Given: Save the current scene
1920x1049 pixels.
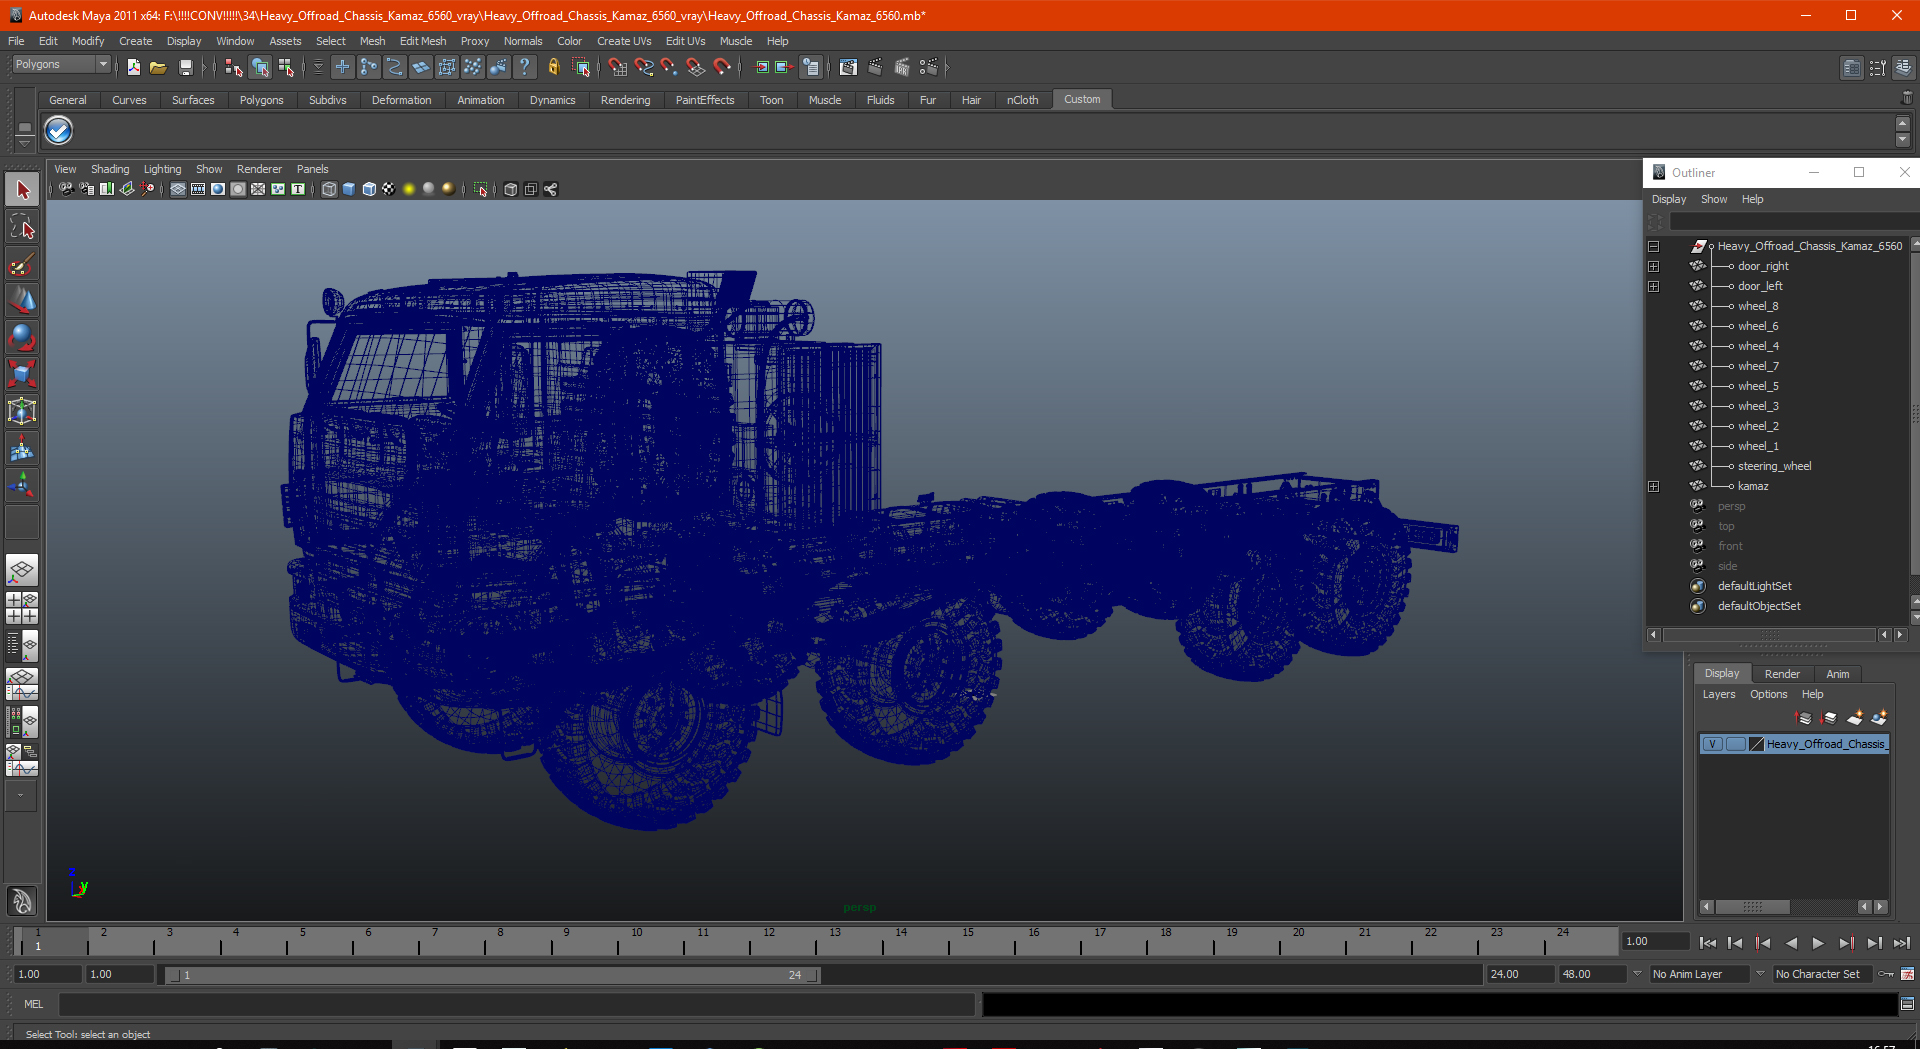Looking at the screenshot, I should click(x=185, y=67).
